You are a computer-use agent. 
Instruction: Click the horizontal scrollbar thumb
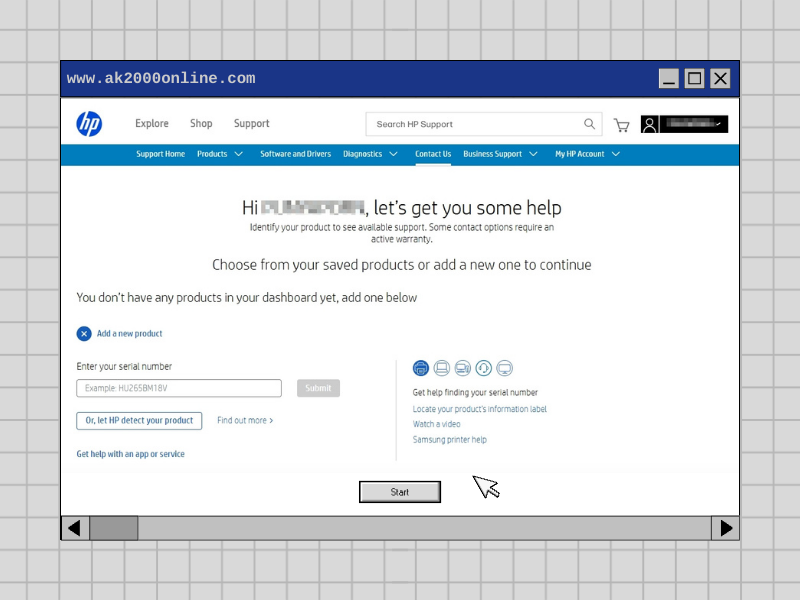click(114, 528)
